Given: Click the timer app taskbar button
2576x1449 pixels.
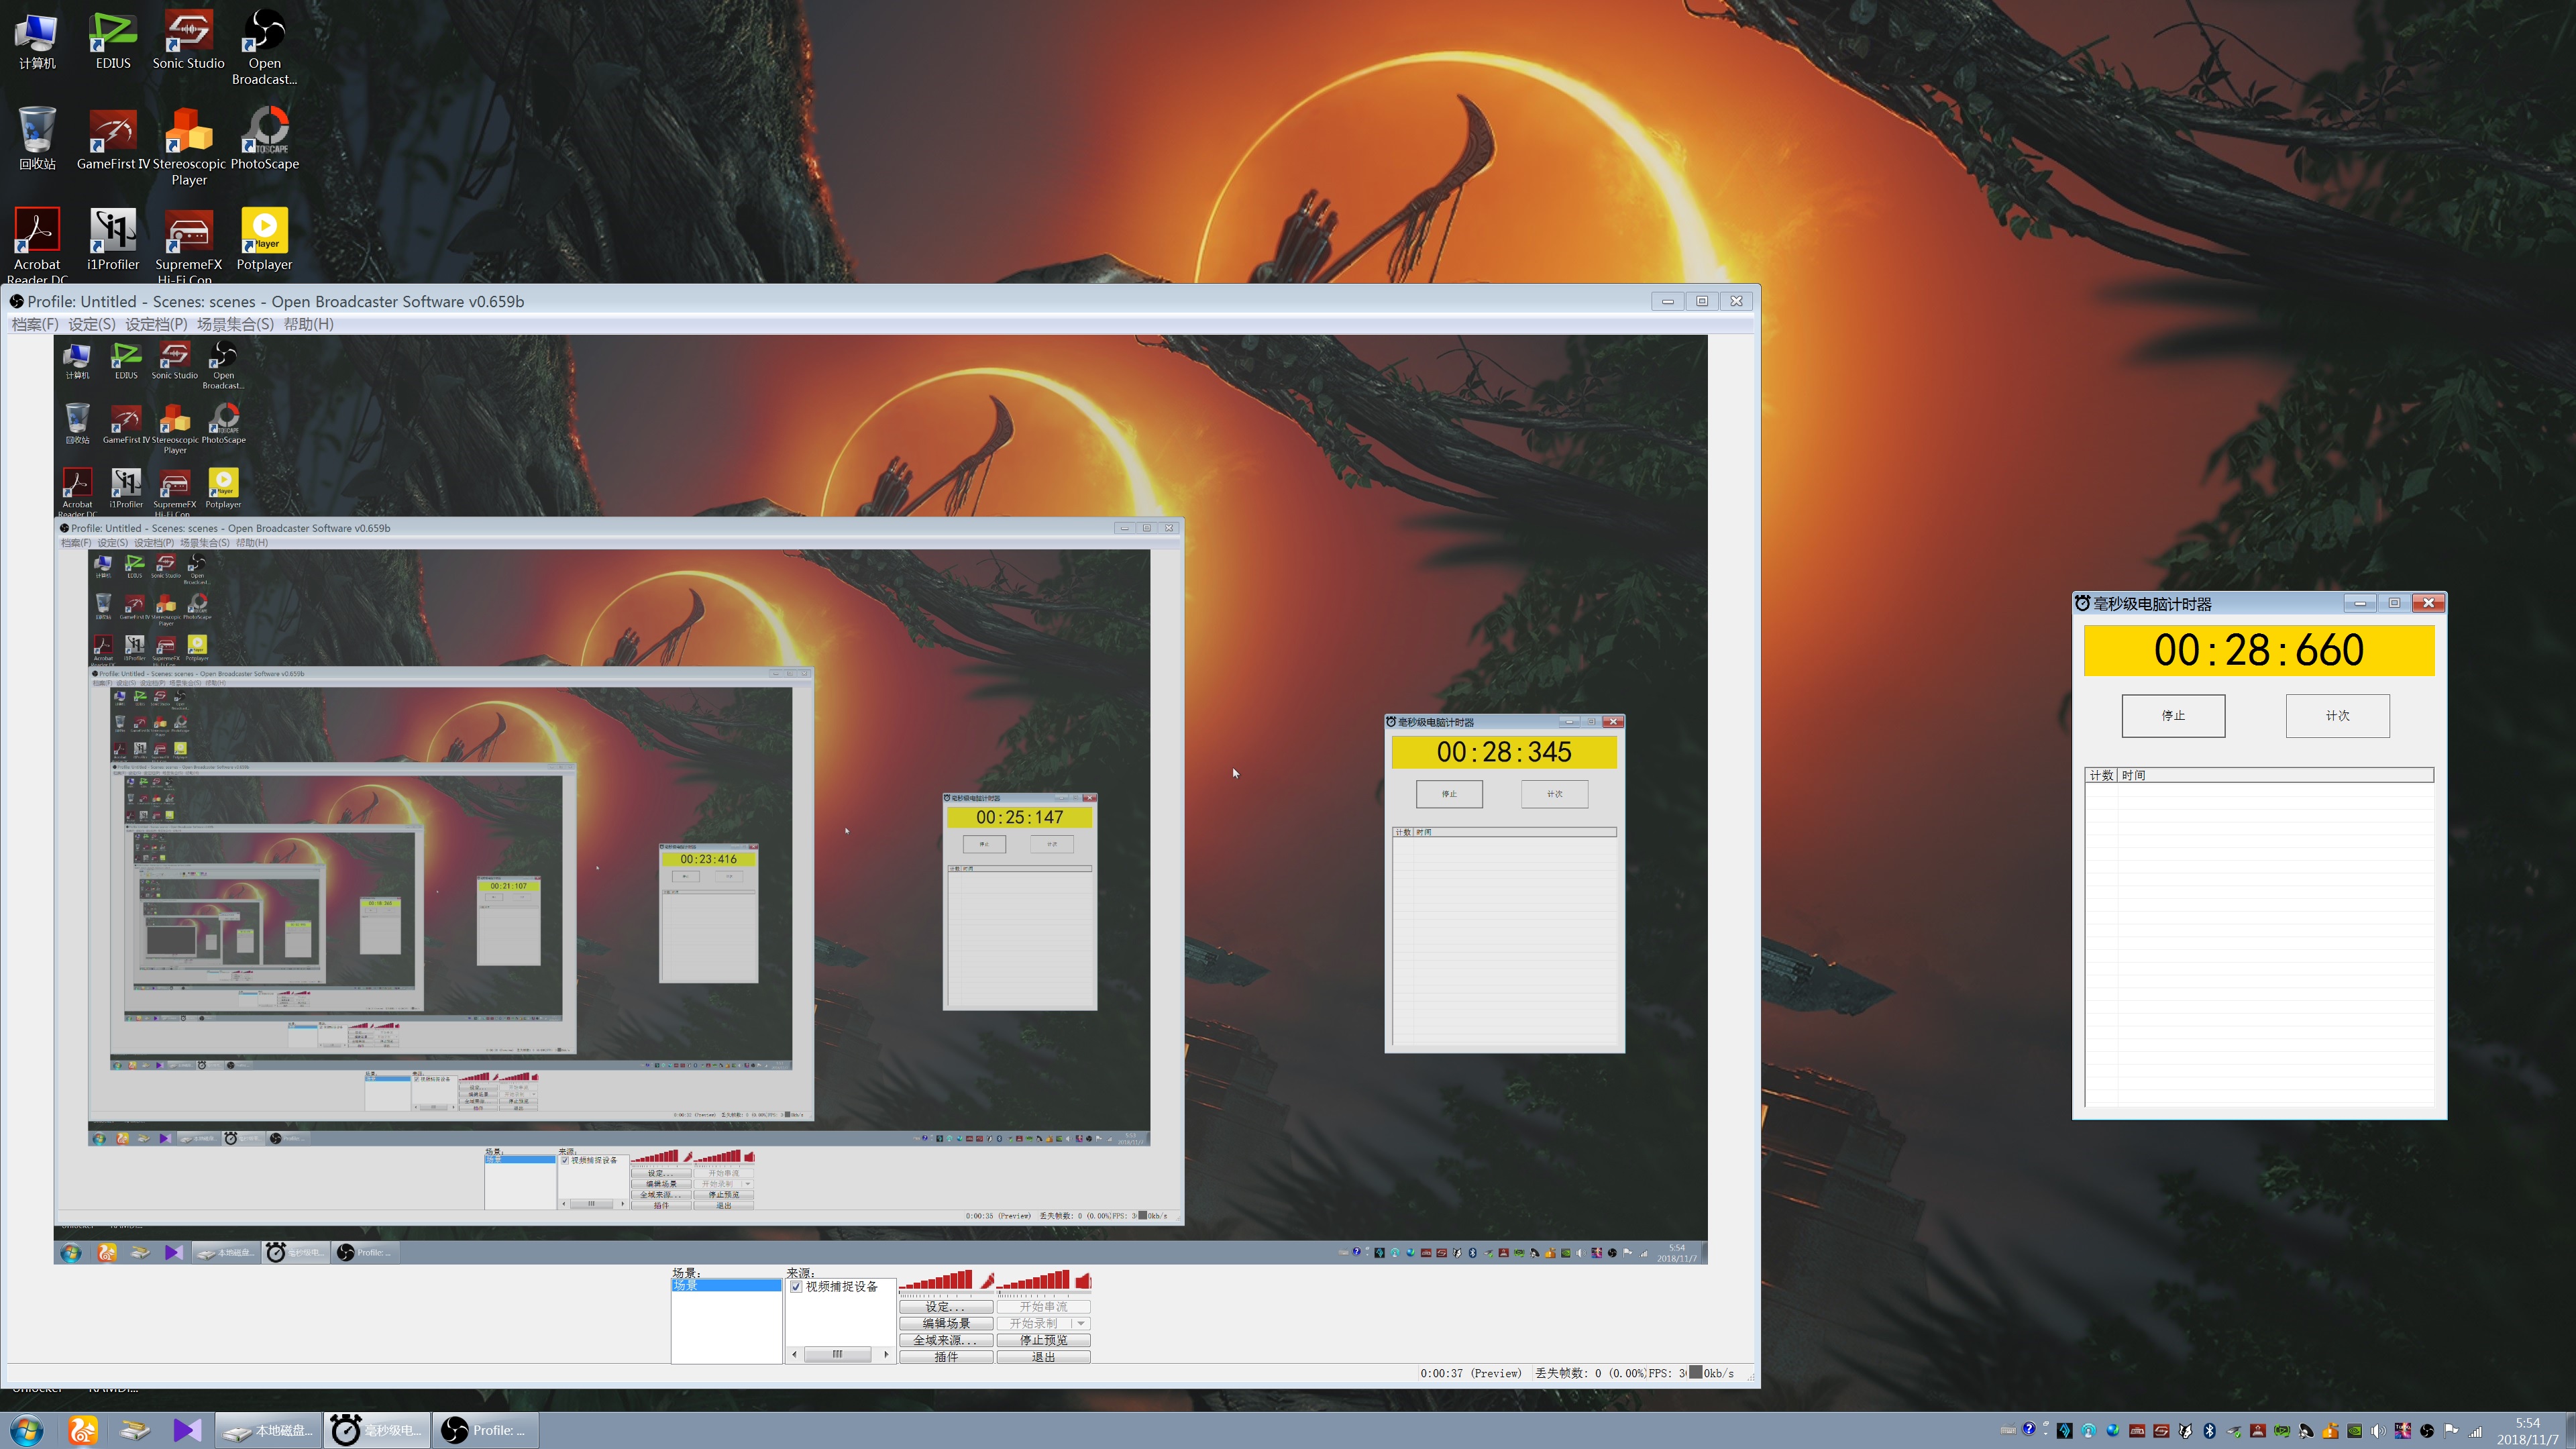Looking at the screenshot, I should tap(377, 1430).
